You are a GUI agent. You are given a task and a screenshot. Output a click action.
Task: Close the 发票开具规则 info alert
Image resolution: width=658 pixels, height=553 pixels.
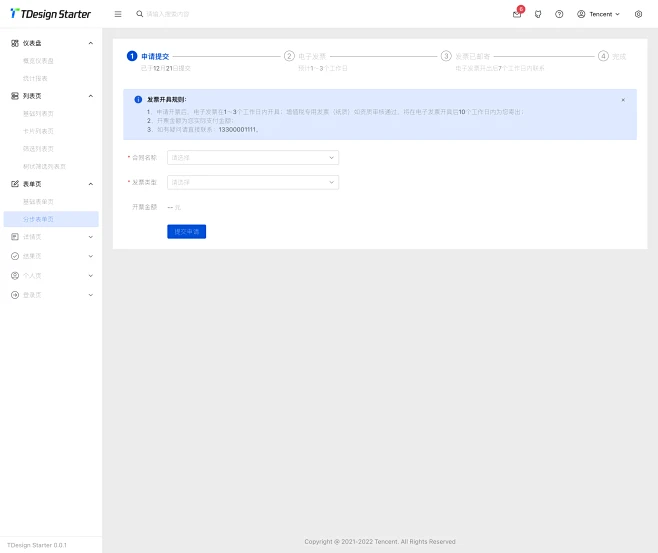click(x=623, y=100)
